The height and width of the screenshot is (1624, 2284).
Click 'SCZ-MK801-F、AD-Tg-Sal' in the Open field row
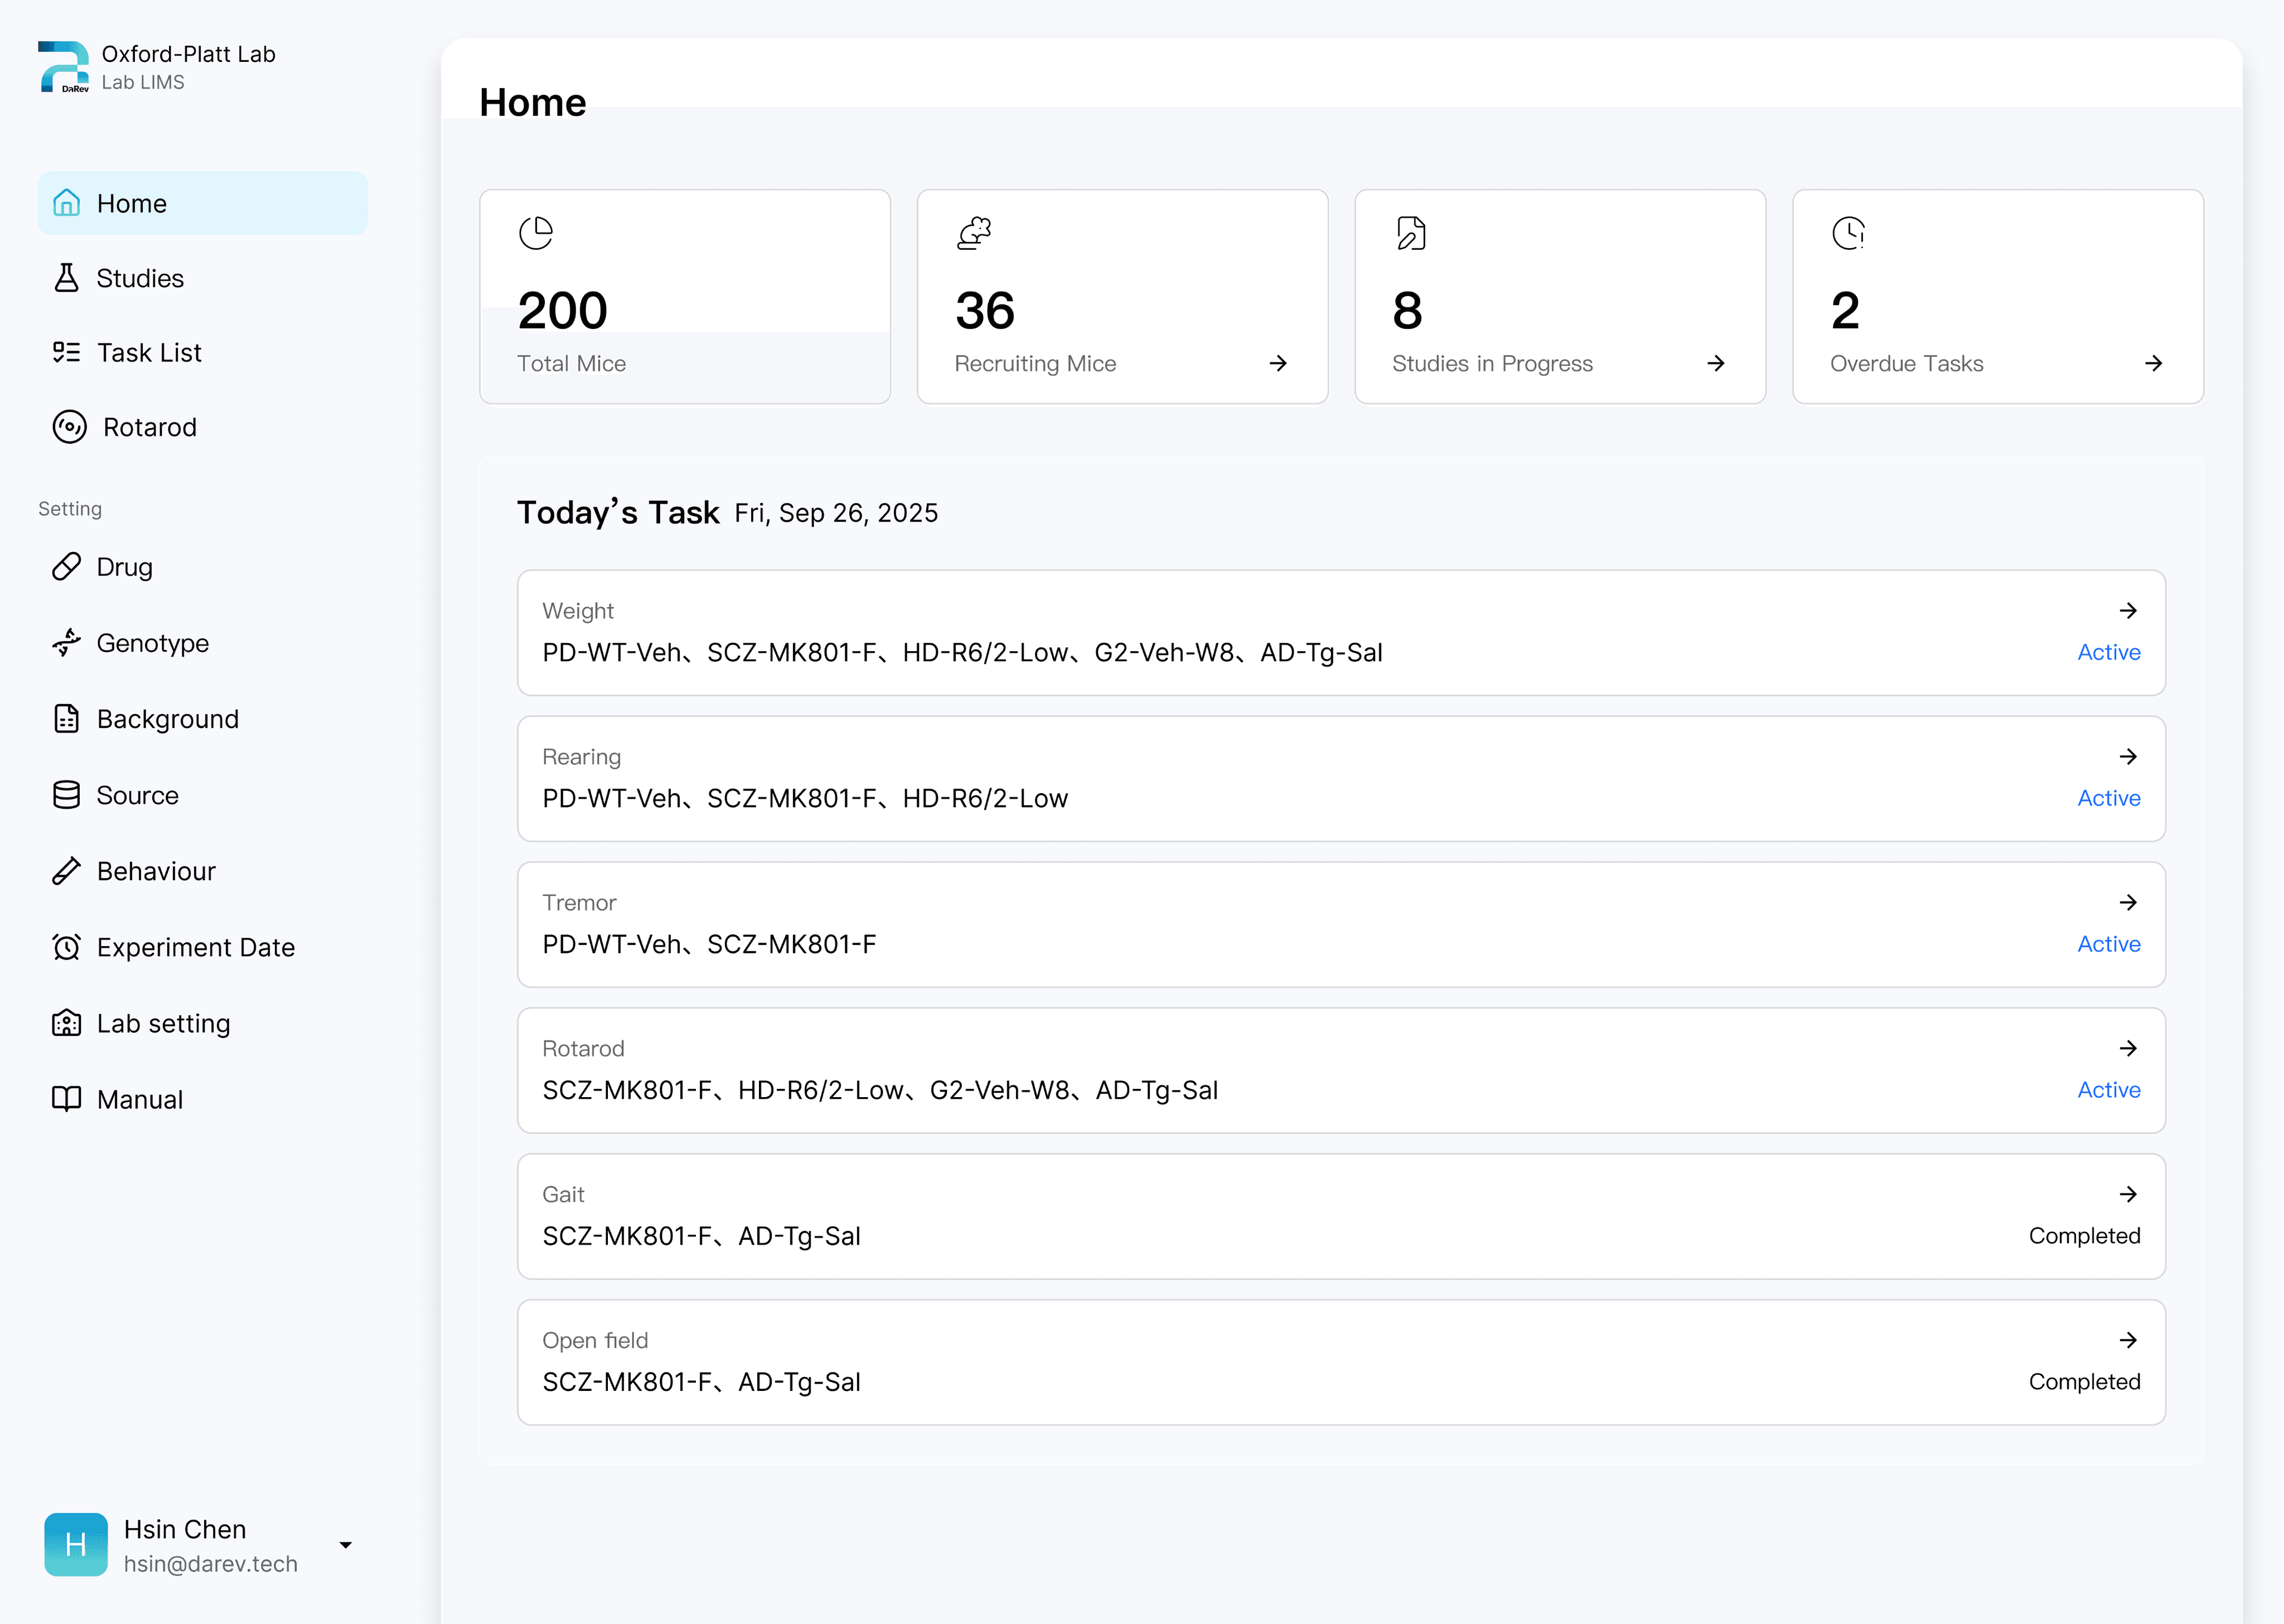point(701,1382)
